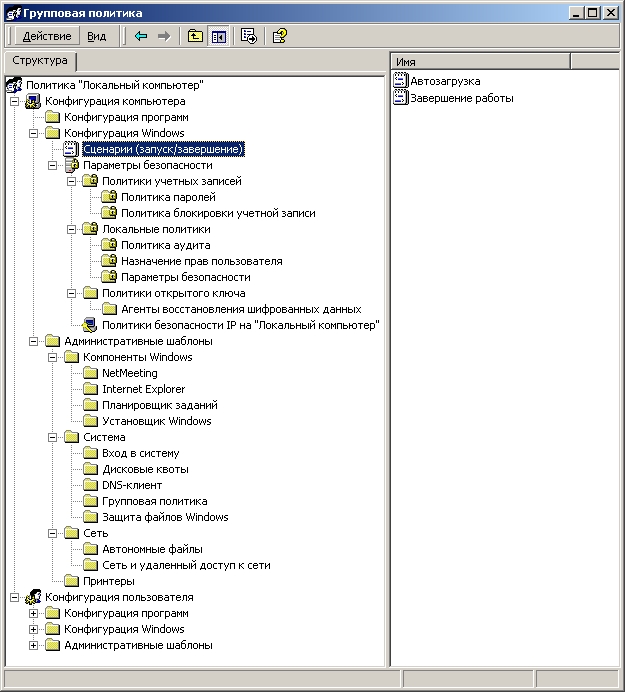The width and height of the screenshot is (626, 693).
Task: Collapse the Локальные политики node
Action: coord(71,229)
